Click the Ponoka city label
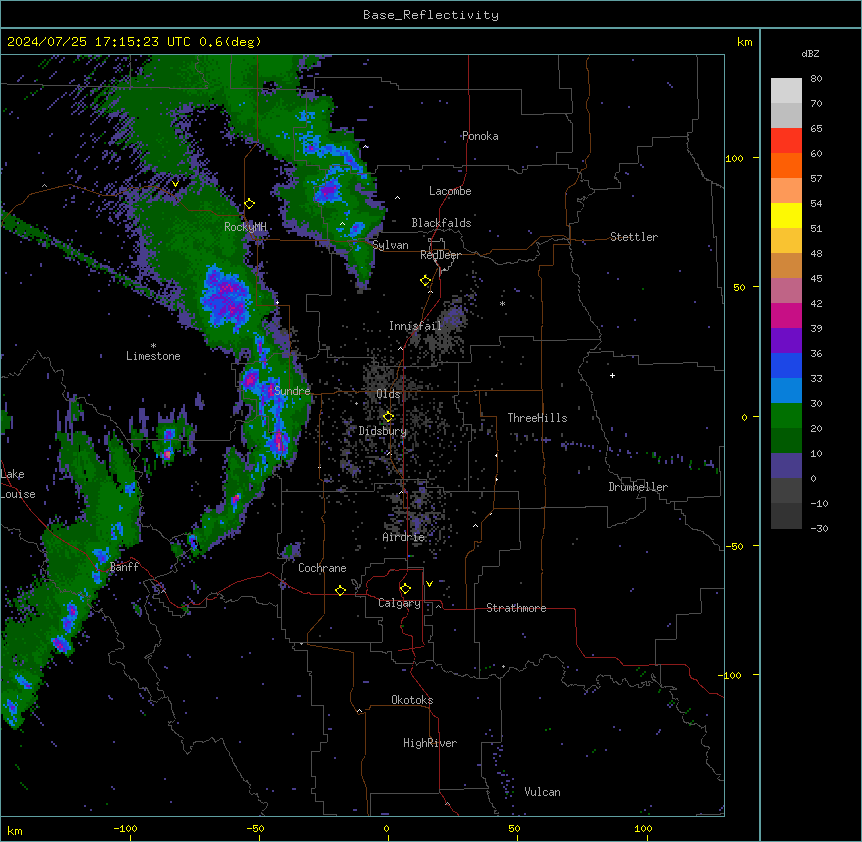 click(x=480, y=136)
